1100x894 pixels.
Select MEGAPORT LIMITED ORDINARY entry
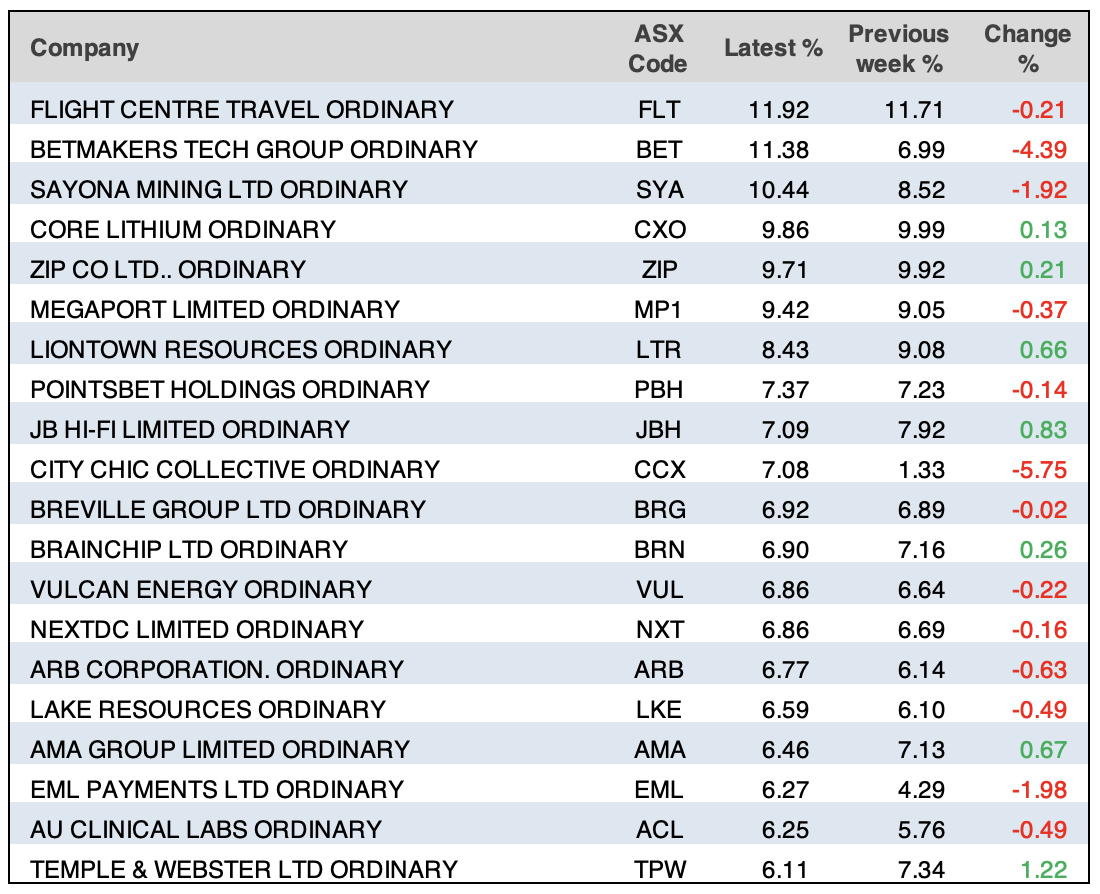click(215, 309)
